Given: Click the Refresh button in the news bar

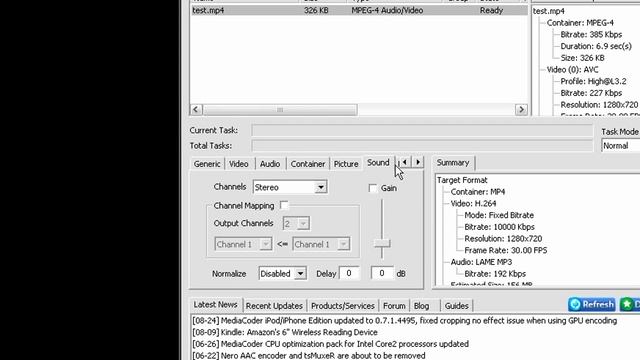Looking at the screenshot, I should point(592,304).
